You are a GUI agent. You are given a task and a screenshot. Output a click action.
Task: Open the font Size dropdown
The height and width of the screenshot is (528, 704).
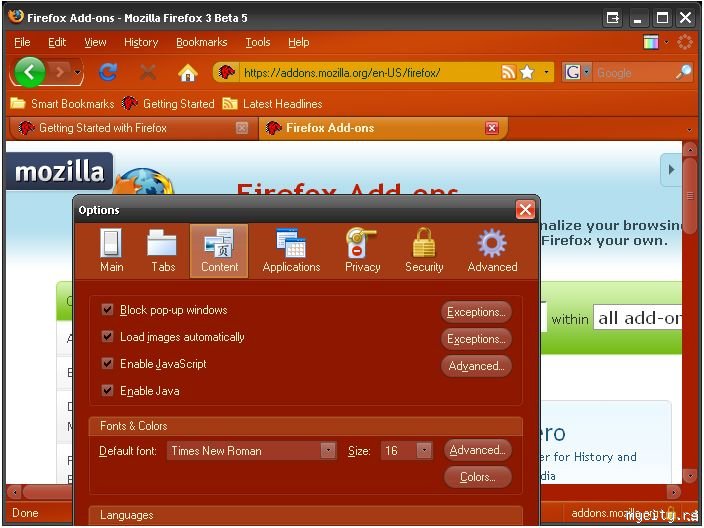pos(407,450)
